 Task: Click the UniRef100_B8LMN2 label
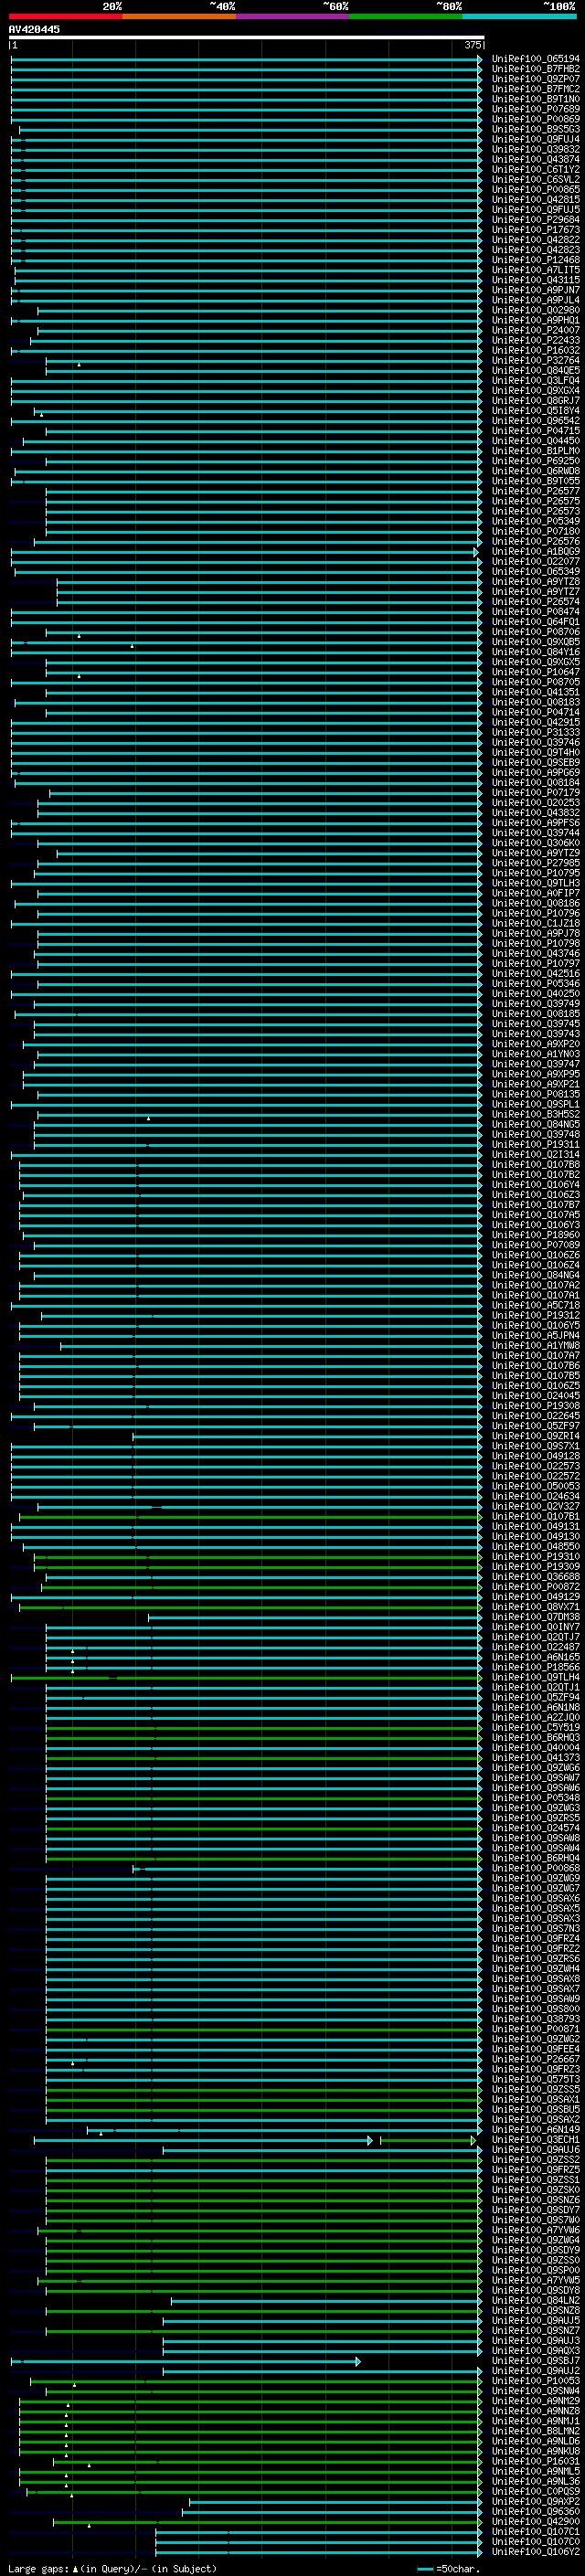pyautogui.click(x=535, y=2432)
